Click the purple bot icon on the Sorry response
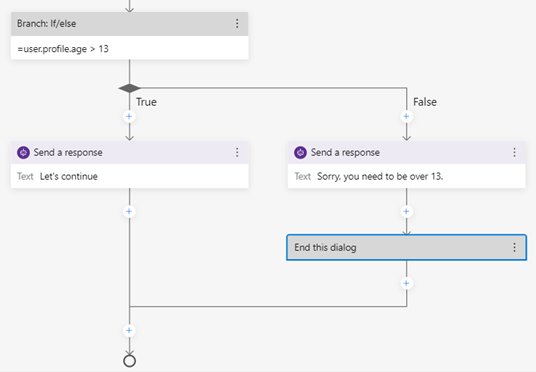 pyautogui.click(x=300, y=152)
